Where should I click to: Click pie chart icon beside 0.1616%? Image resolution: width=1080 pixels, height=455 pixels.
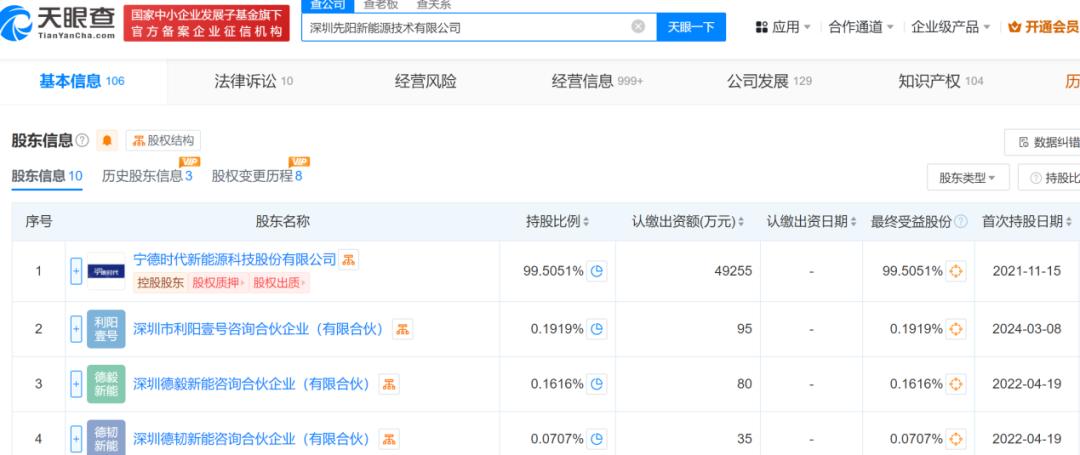point(596,384)
